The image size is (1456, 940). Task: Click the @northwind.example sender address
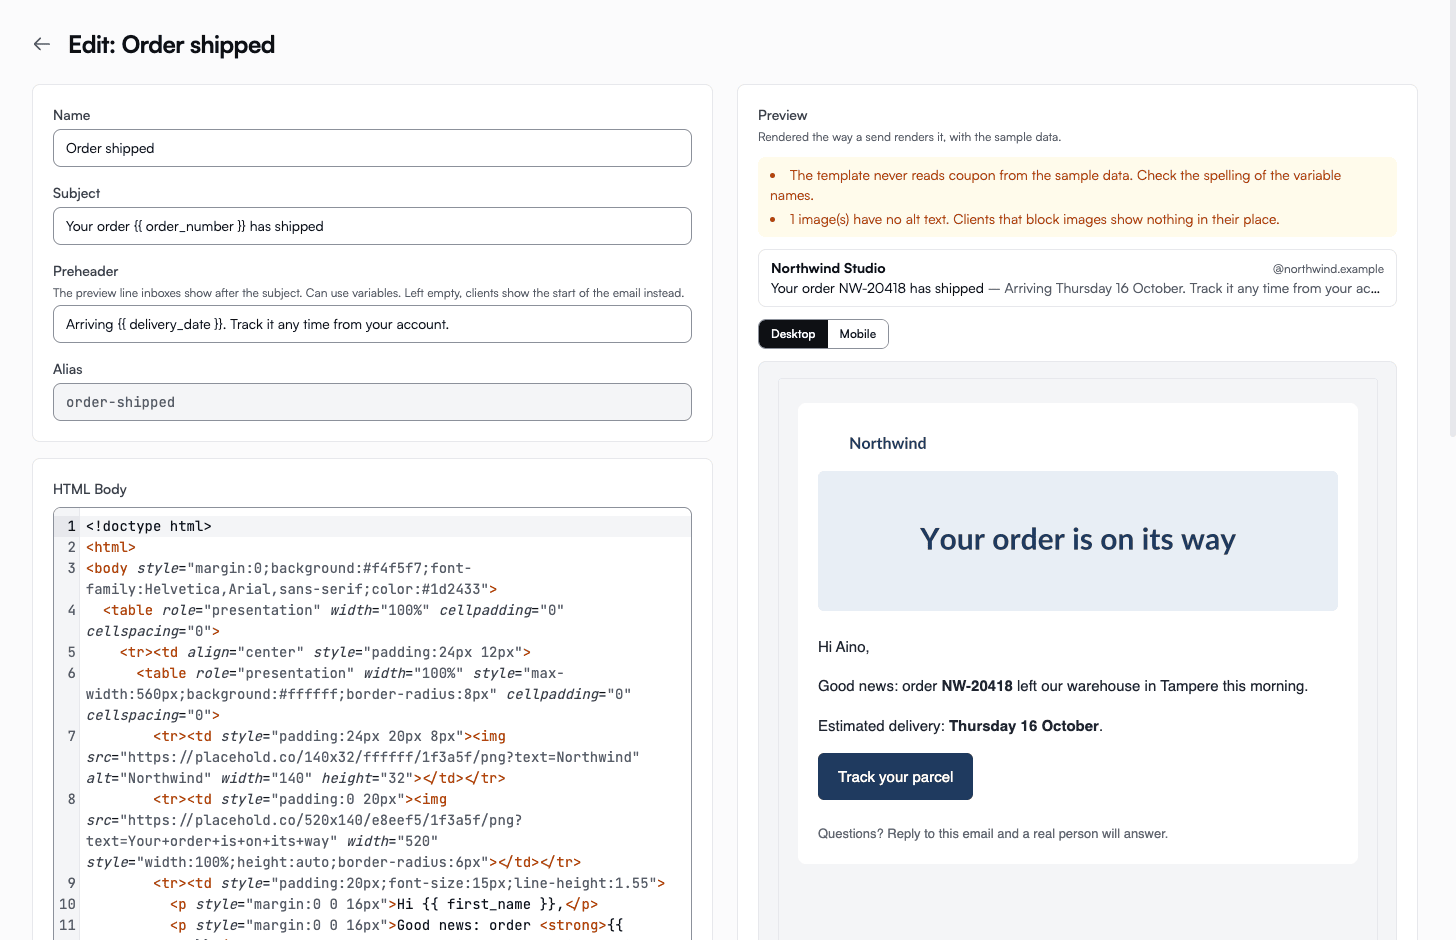point(1328,269)
